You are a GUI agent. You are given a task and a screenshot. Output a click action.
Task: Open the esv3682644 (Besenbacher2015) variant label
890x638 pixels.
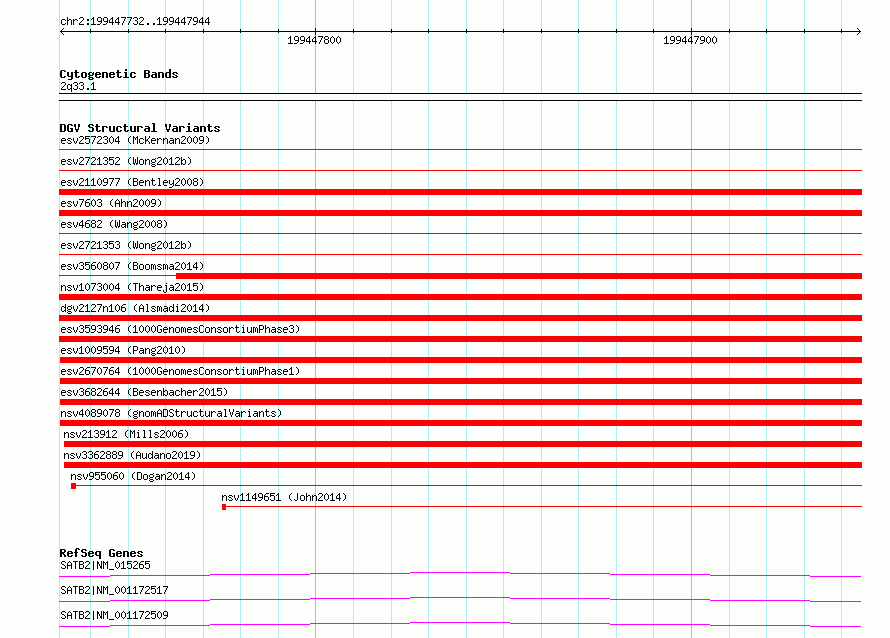point(144,392)
